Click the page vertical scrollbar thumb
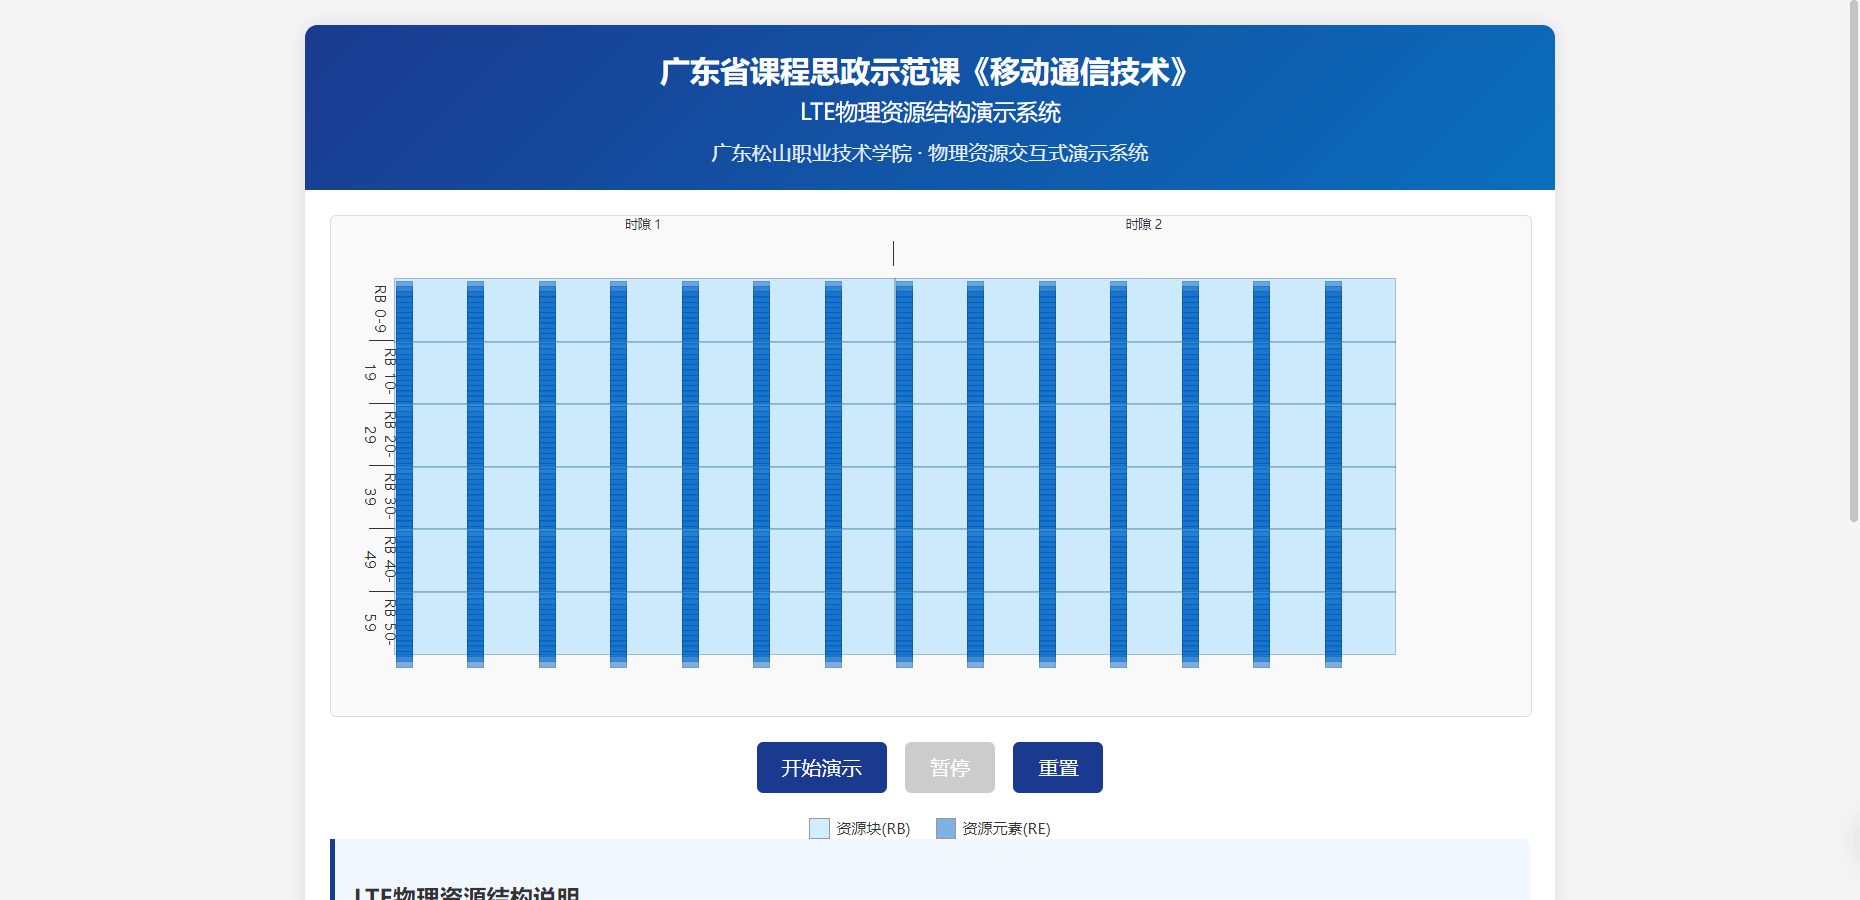 click(x=1852, y=260)
